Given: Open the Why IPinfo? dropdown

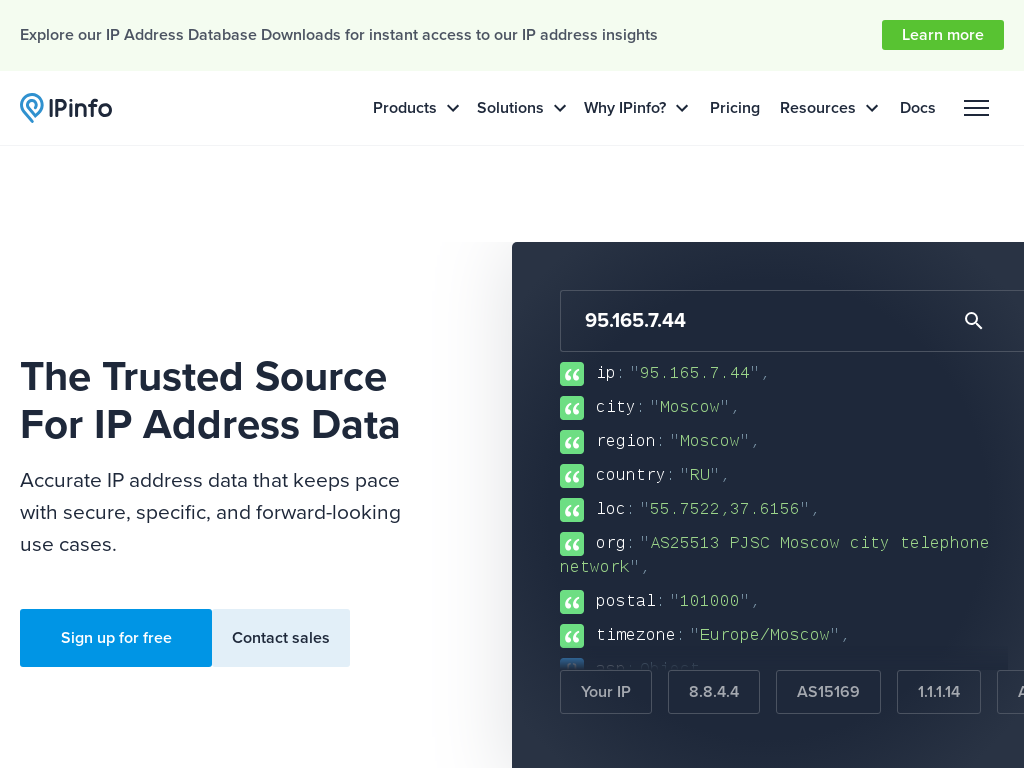Looking at the screenshot, I should (x=636, y=108).
